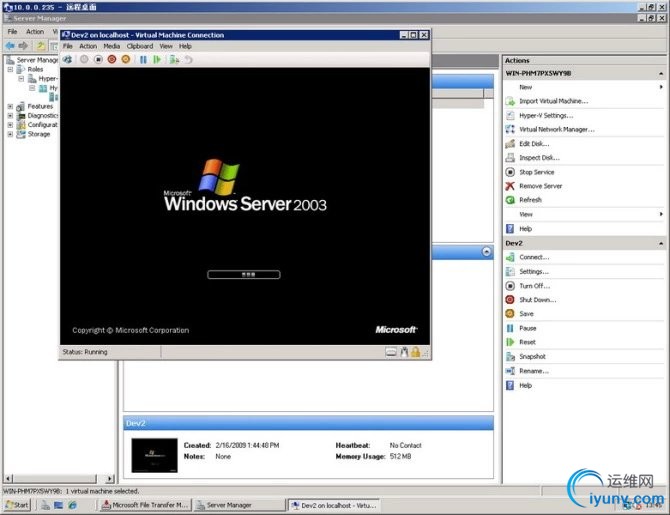Click the Pause icon in VM toolbar
The width and height of the screenshot is (670, 515).
(144, 59)
